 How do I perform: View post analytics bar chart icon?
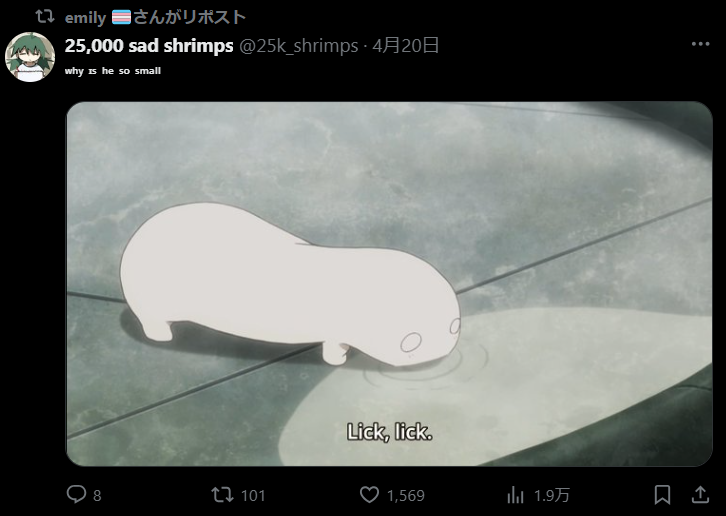(x=515, y=495)
